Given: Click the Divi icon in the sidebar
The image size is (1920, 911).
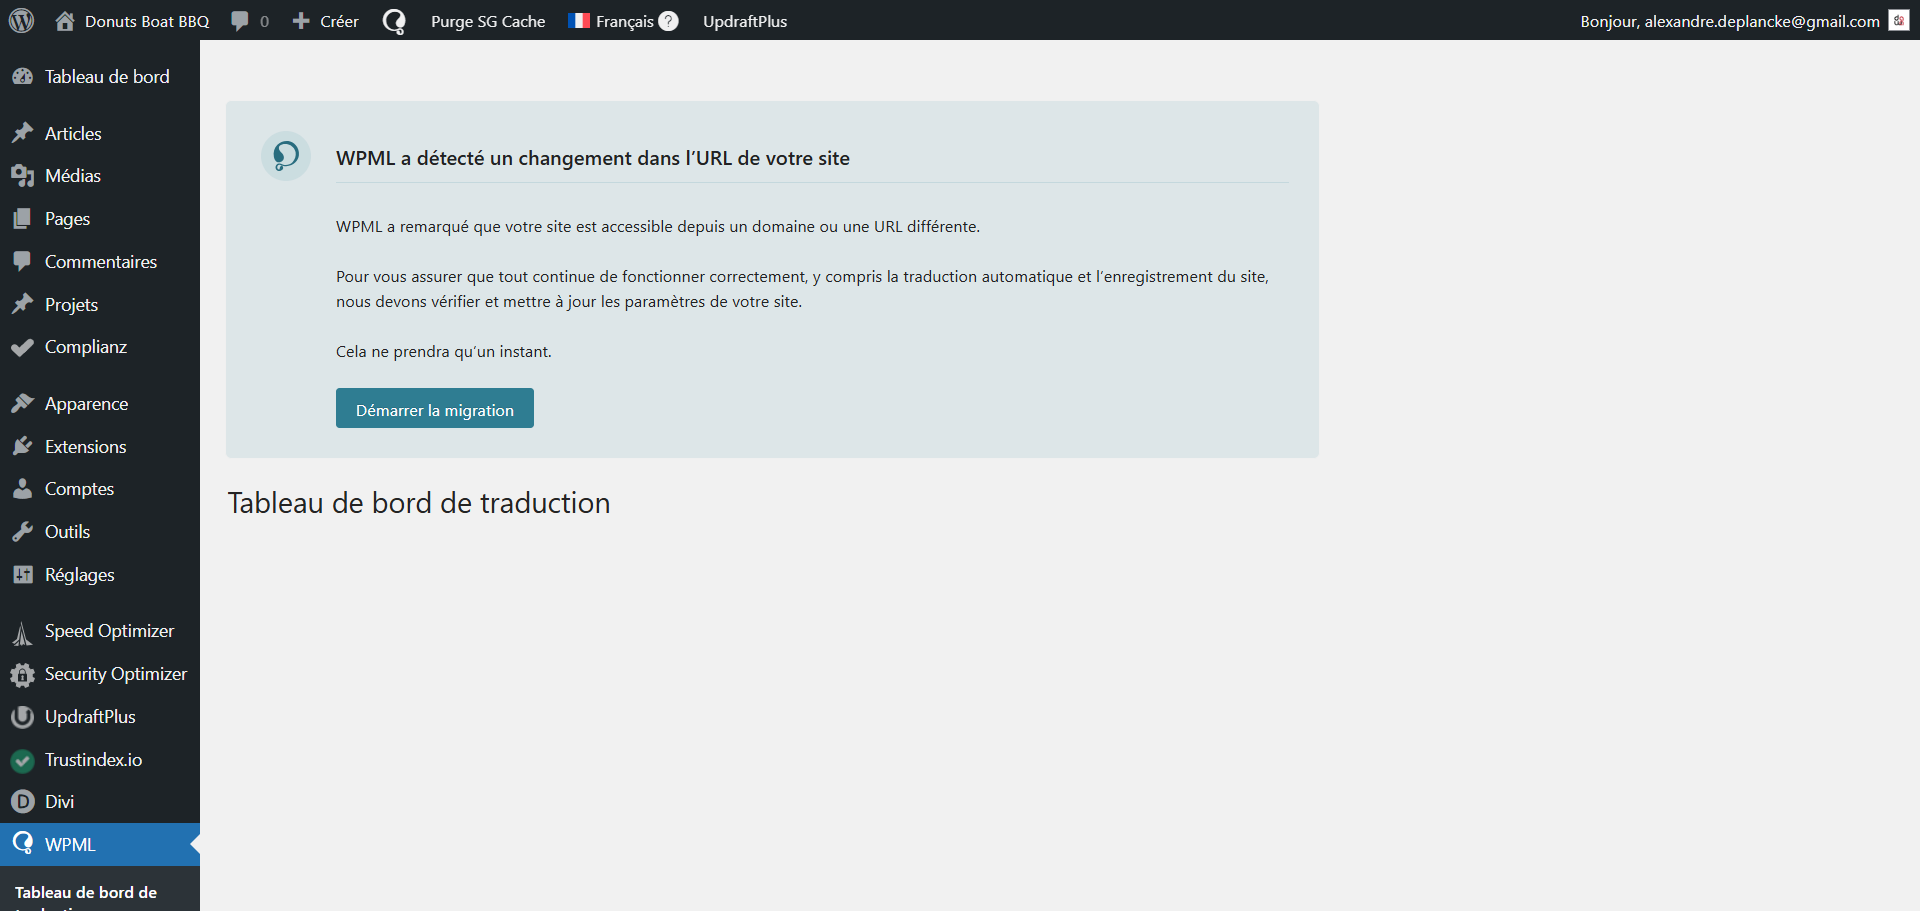Looking at the screenshot, I should click(22, 802).
